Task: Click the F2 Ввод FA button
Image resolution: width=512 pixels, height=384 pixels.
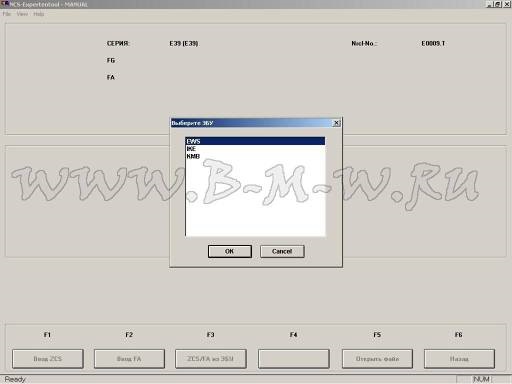Action: (x=129, y=359)
